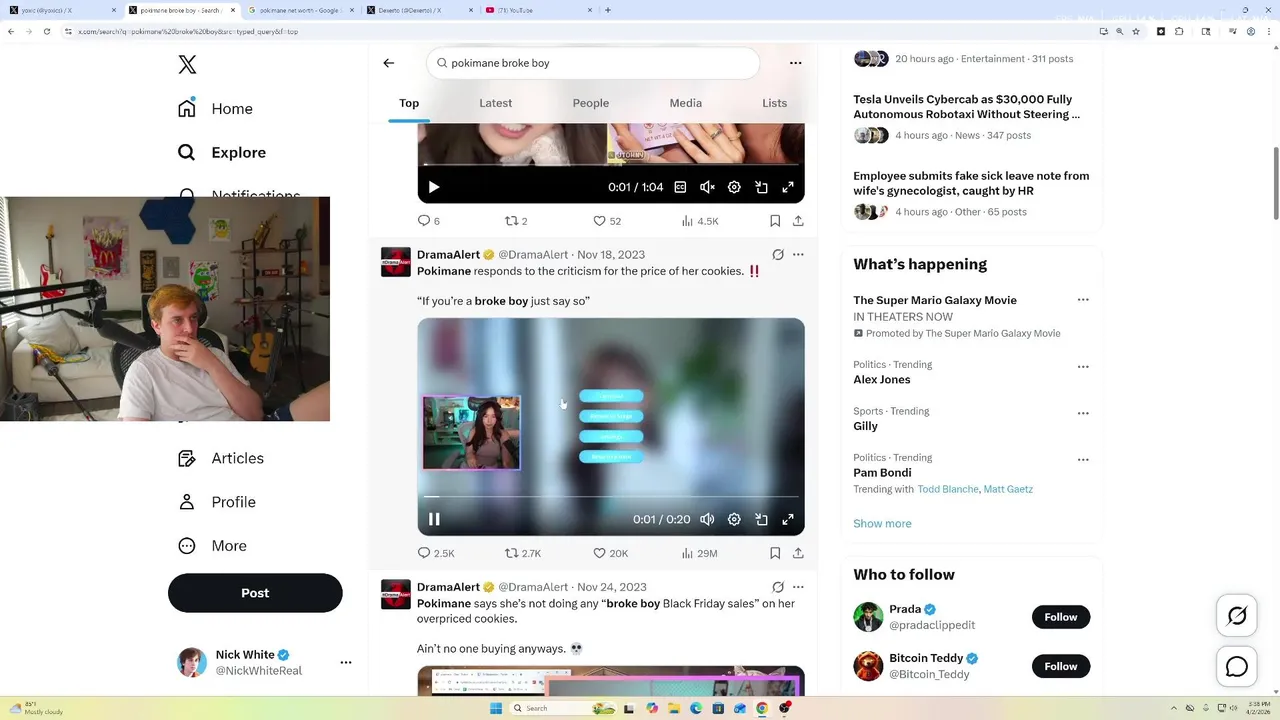Screen dimensions: 1280x720
Task: Seek in the 0:20 video progress bar
Action: pyautogui.click(x=611, y=496)
